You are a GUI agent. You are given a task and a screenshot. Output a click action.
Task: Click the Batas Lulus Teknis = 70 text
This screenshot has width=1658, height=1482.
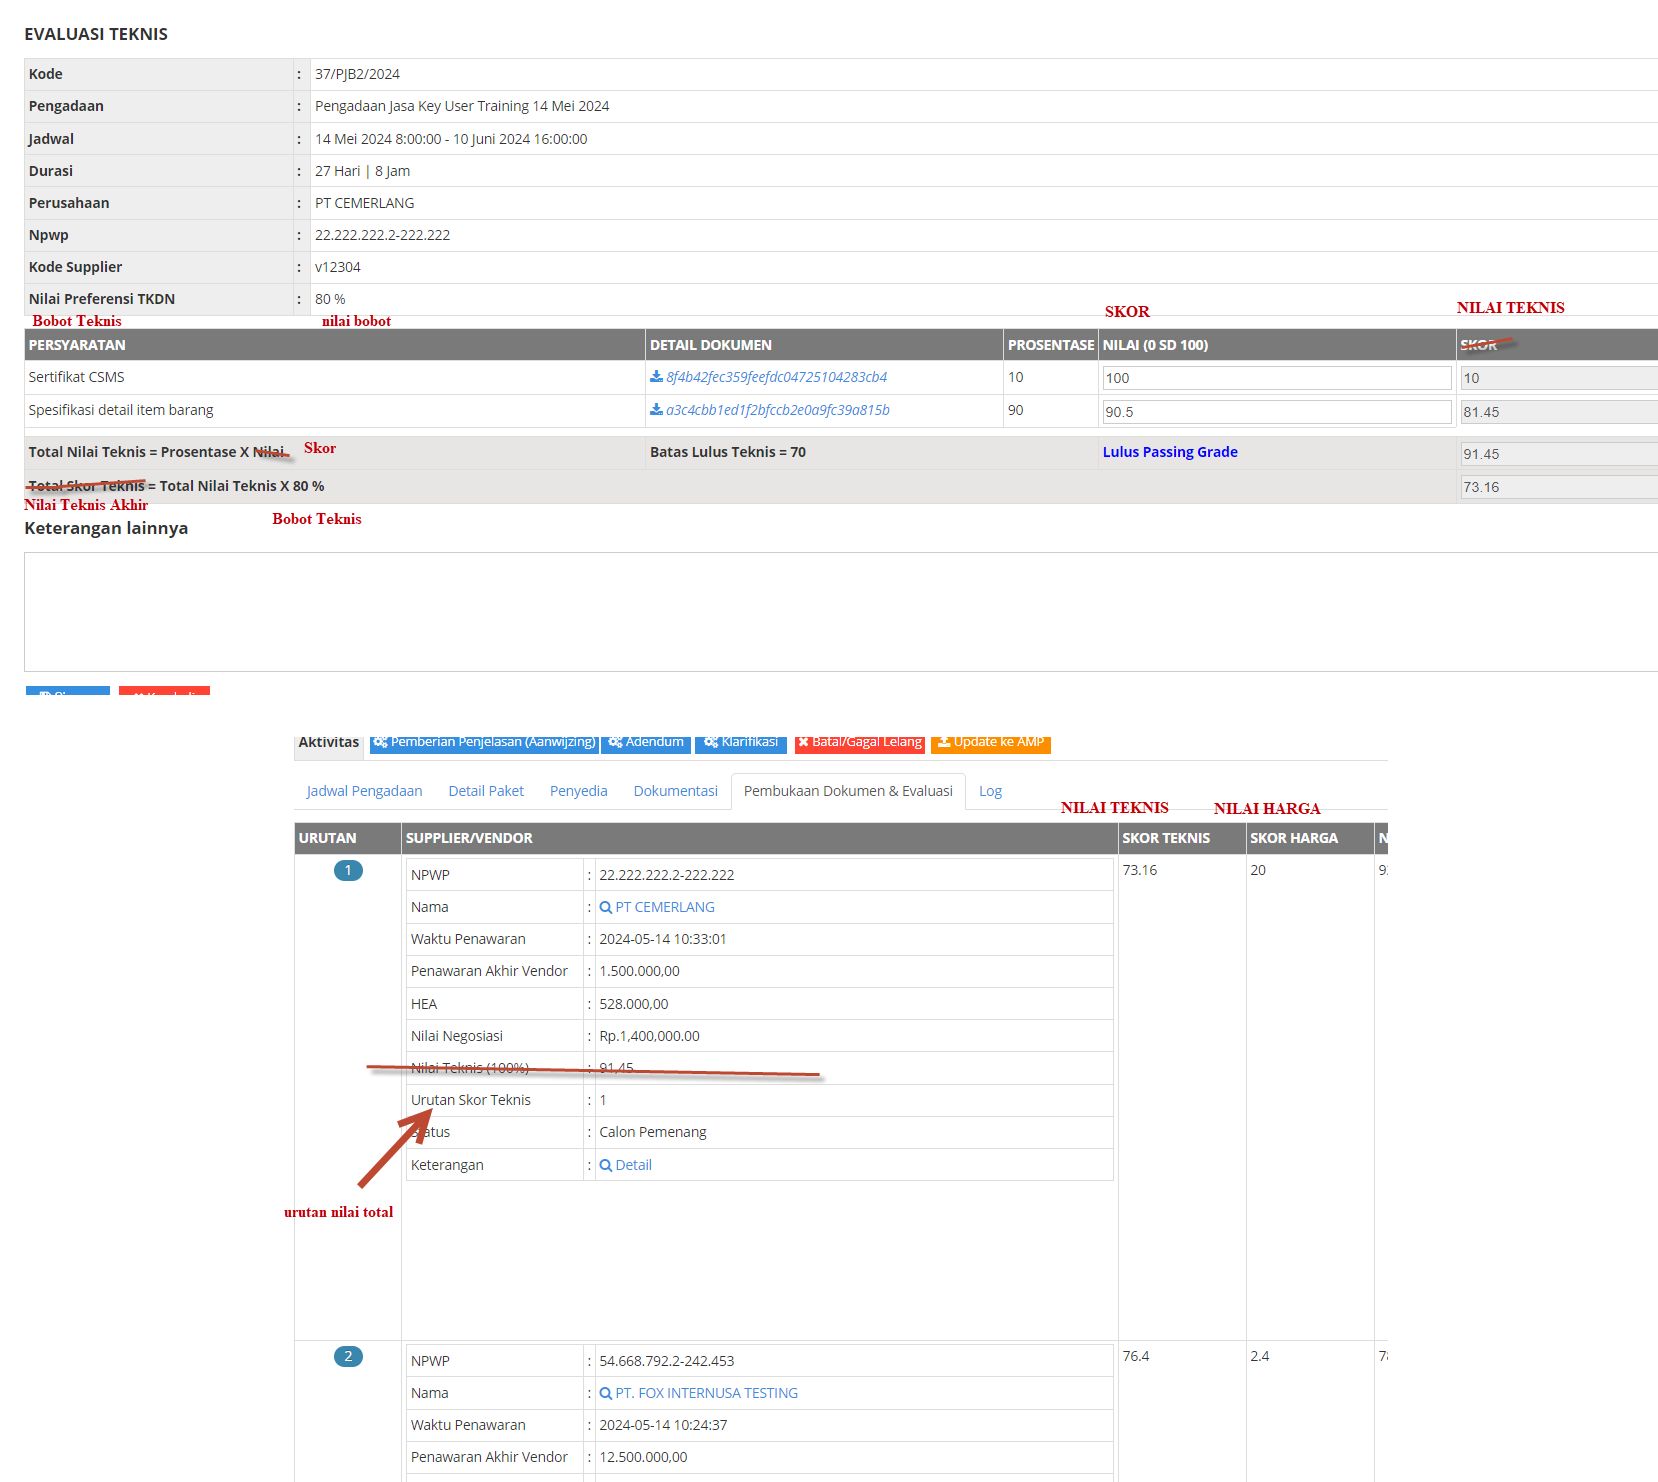(728, 452)
